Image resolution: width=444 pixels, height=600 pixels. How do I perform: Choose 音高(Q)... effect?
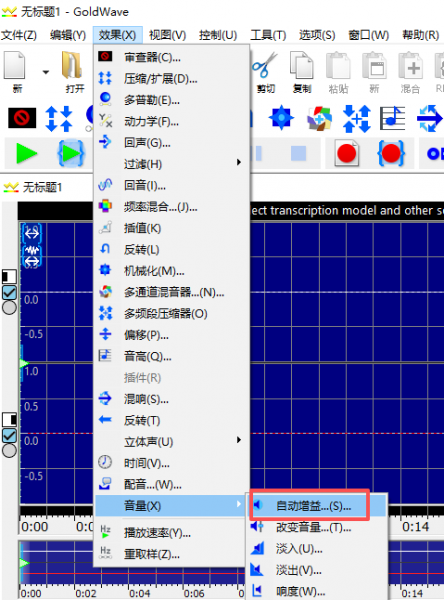[x=171, y=357]
